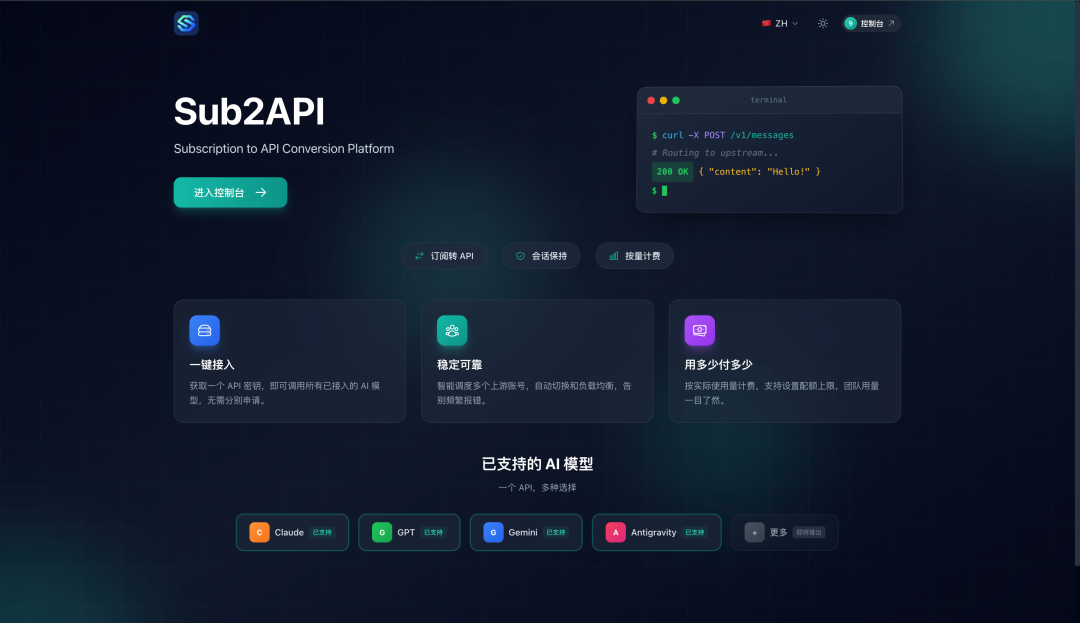The width and height of the screenshot is (1080, 623).
Task: Click the green GPT G icon
Action: [x=382, y=532]
